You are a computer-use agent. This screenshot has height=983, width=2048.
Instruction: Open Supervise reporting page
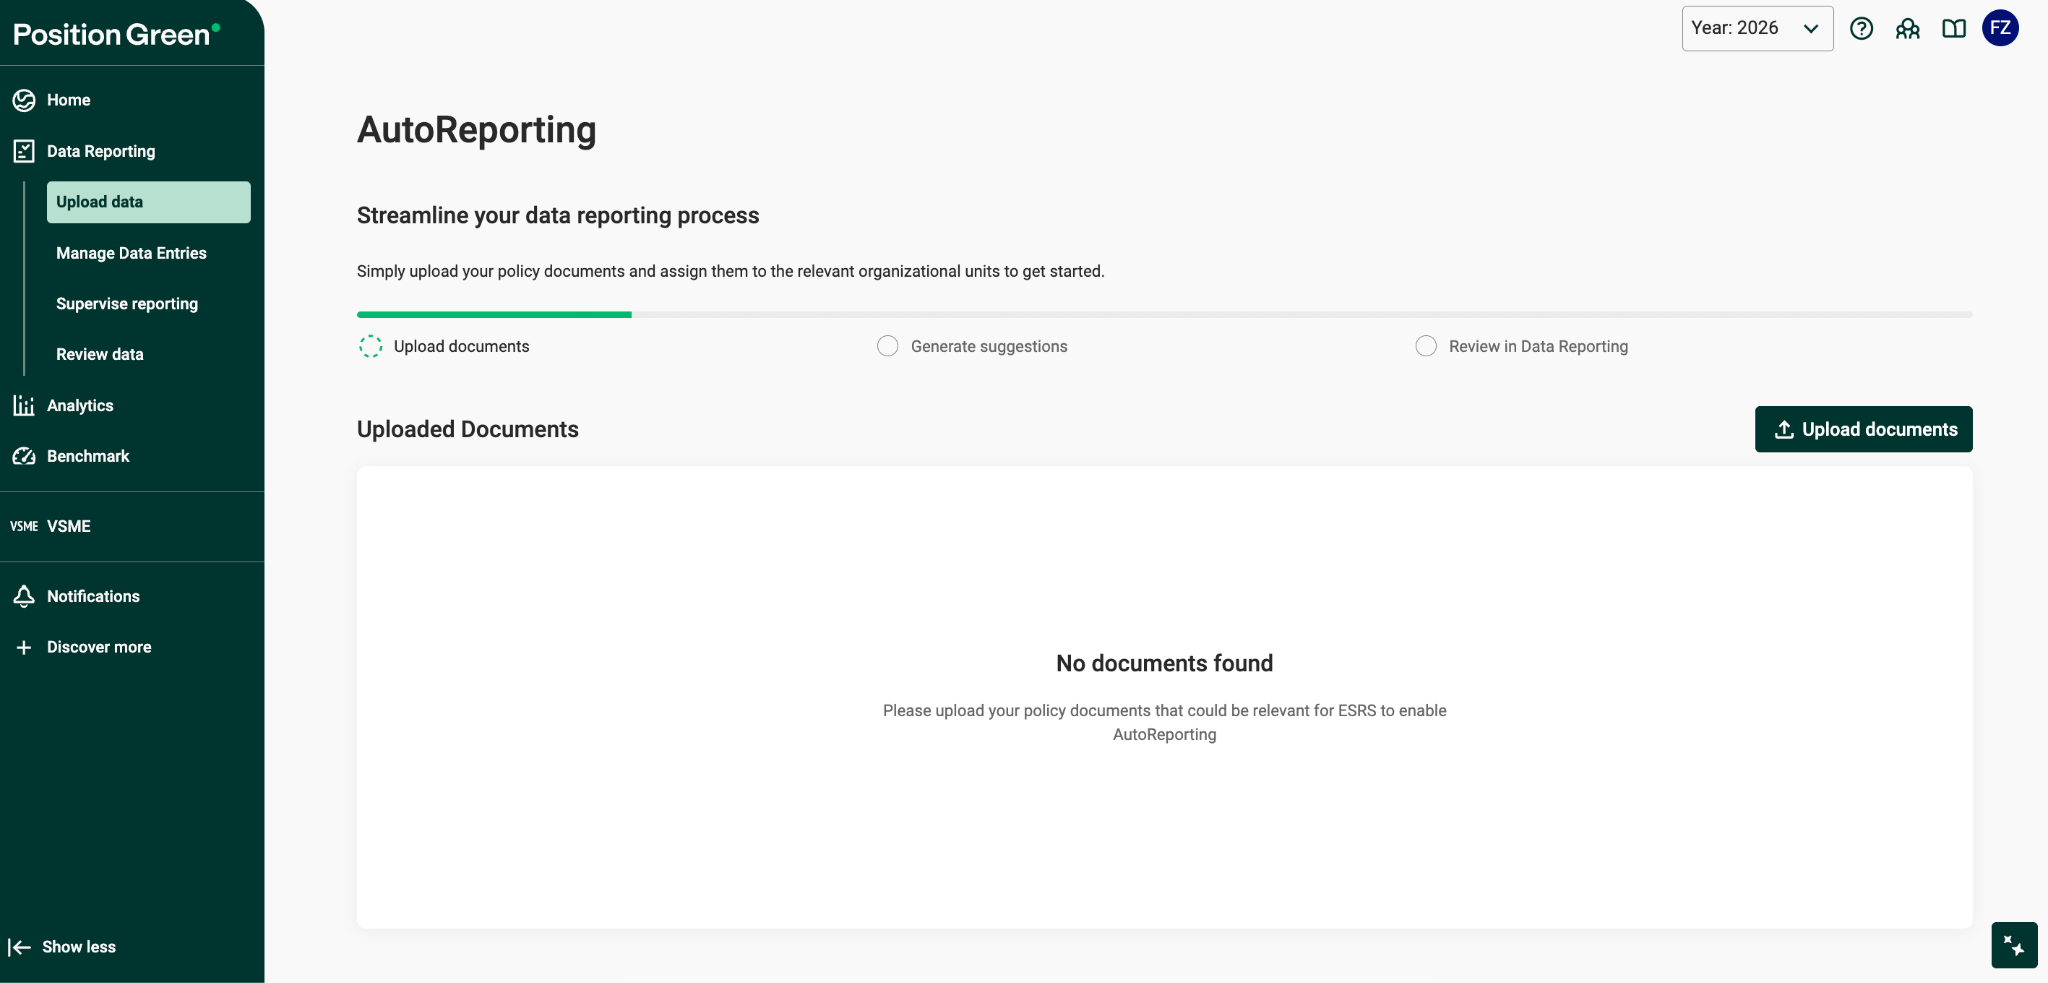tap(127, 304)
